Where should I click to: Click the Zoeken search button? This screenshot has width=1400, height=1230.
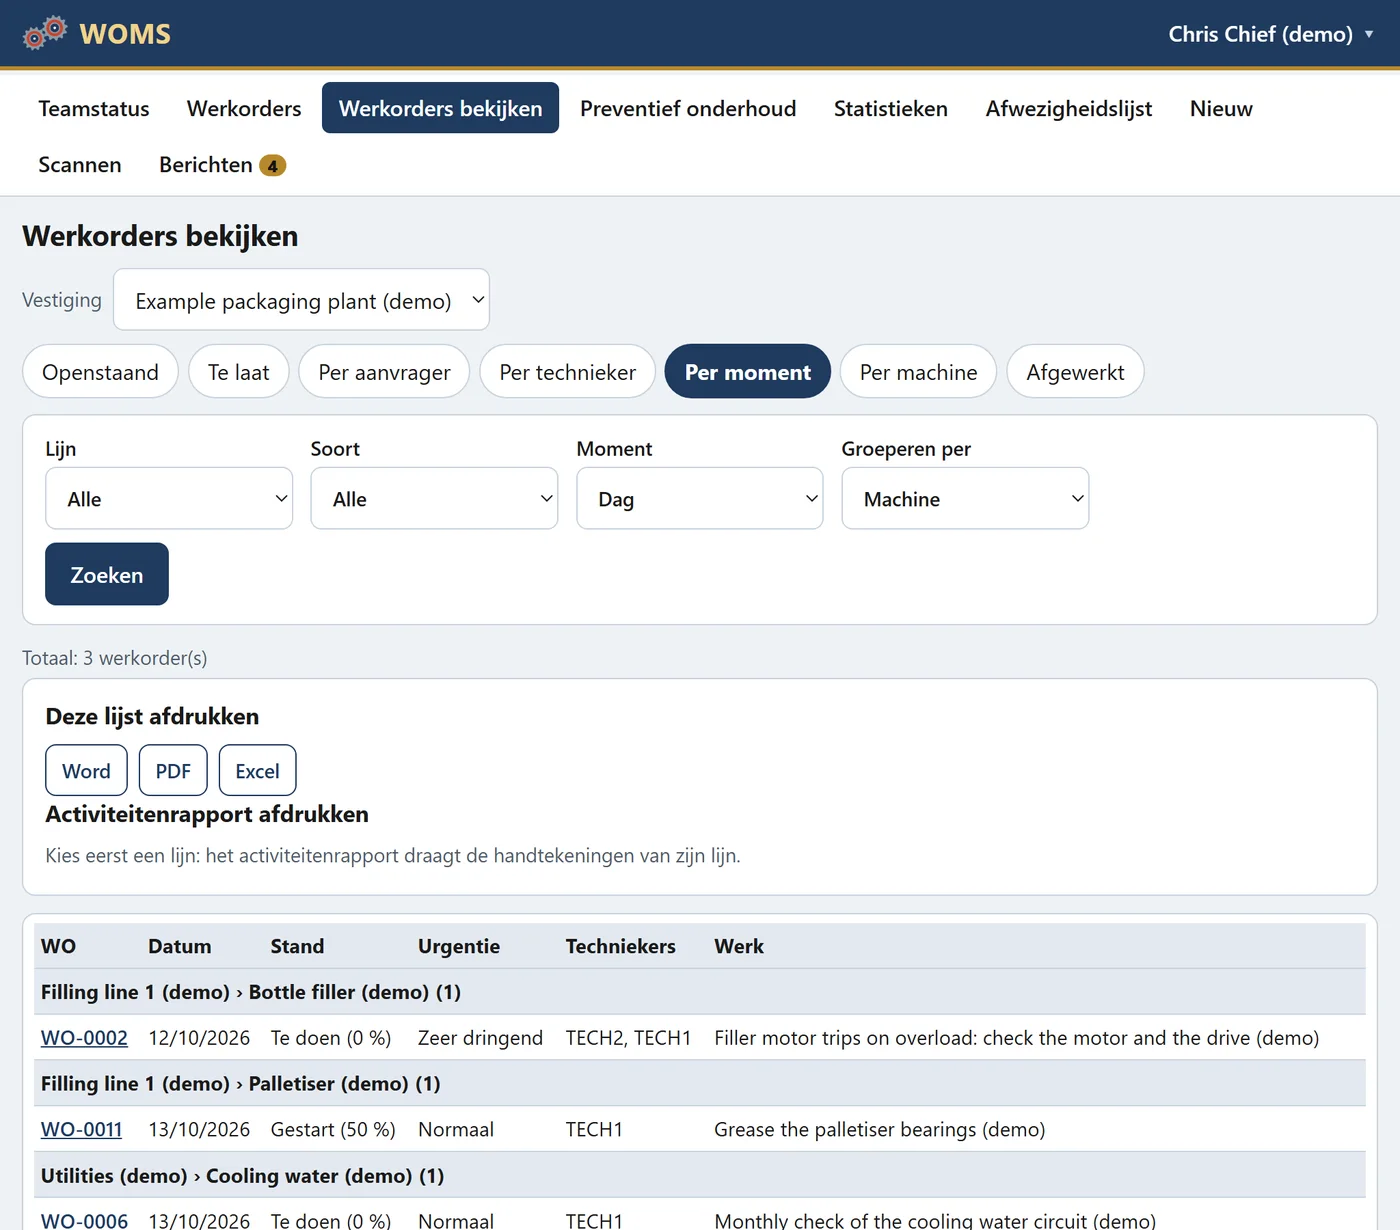(107, 574)
